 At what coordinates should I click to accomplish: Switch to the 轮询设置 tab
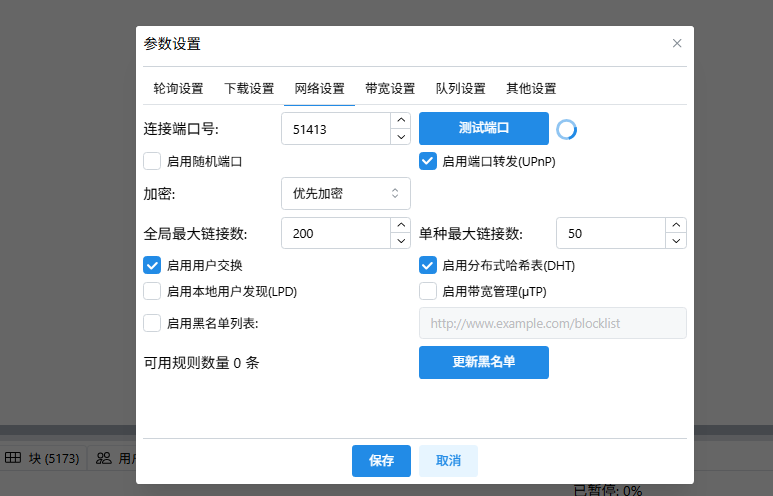178,89
